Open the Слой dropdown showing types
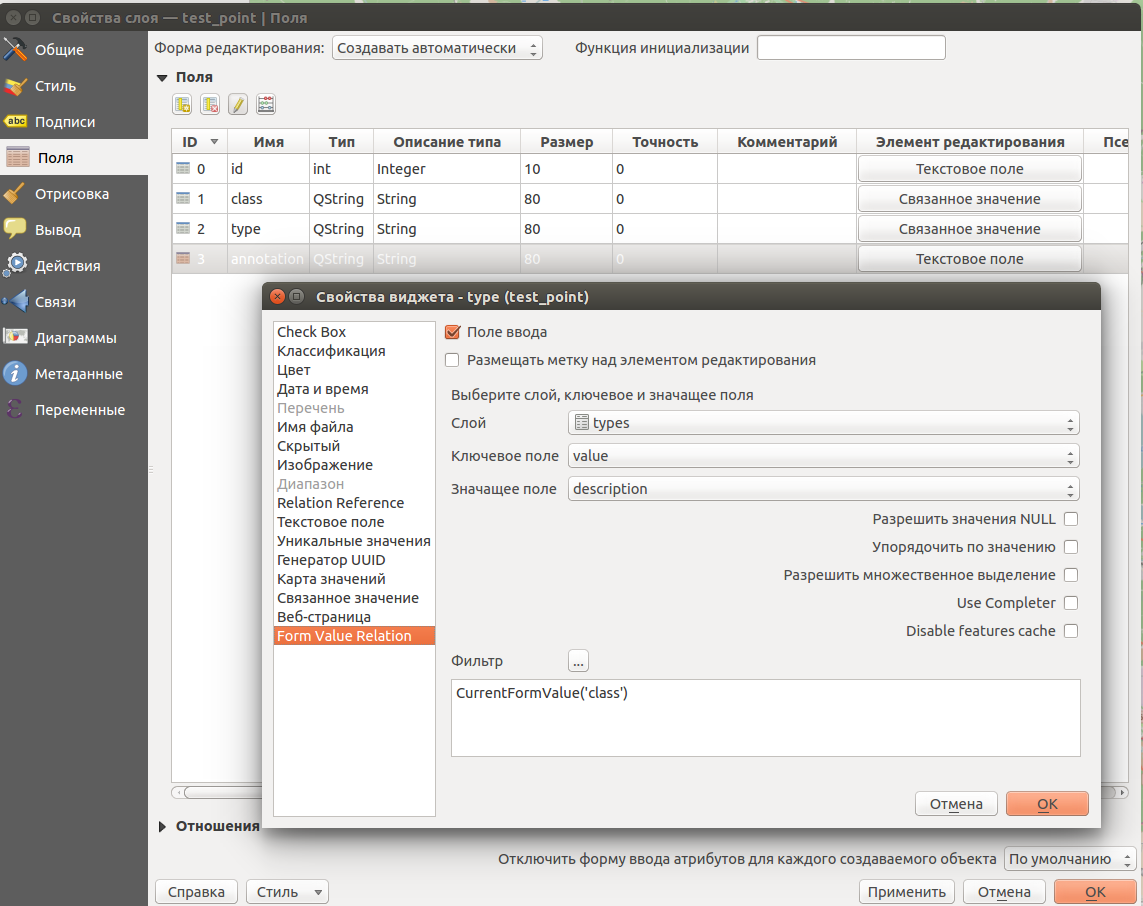The image size is (1143, 906). [x=823, y=423]
